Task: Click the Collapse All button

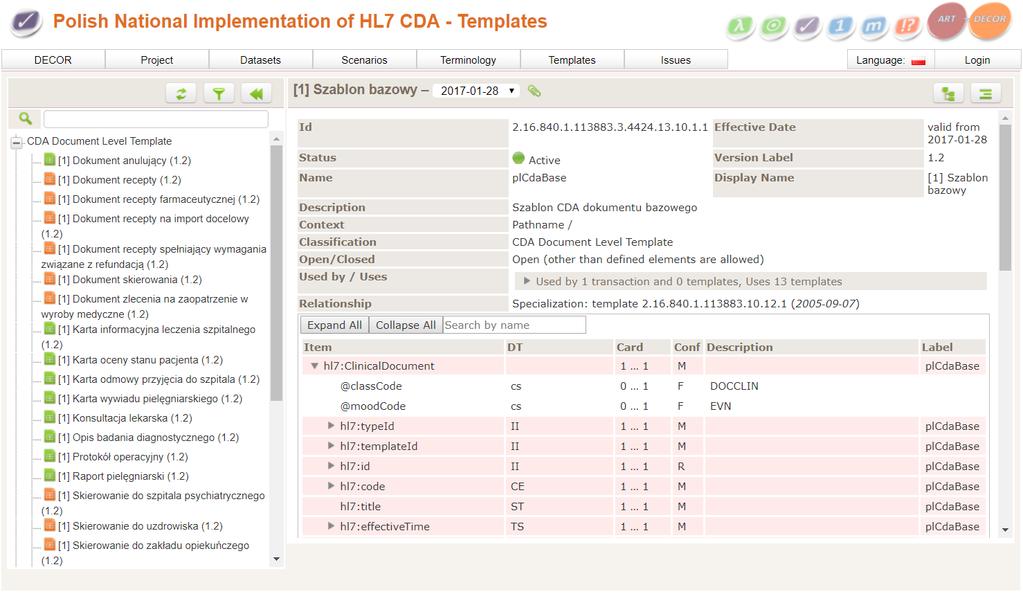Action: 405,325
